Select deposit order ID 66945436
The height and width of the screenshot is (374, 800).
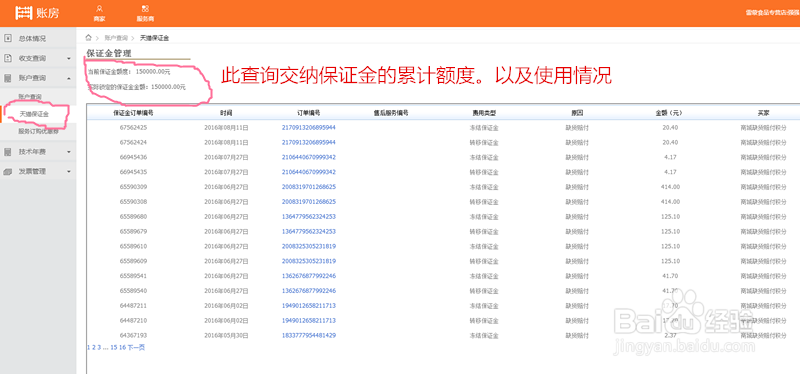pos(134,157)
